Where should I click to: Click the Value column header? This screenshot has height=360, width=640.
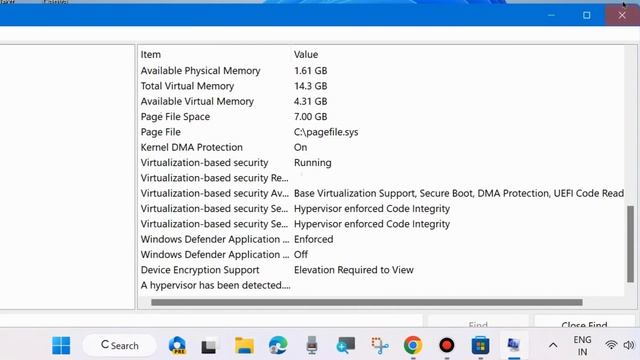tap(306, 54)
